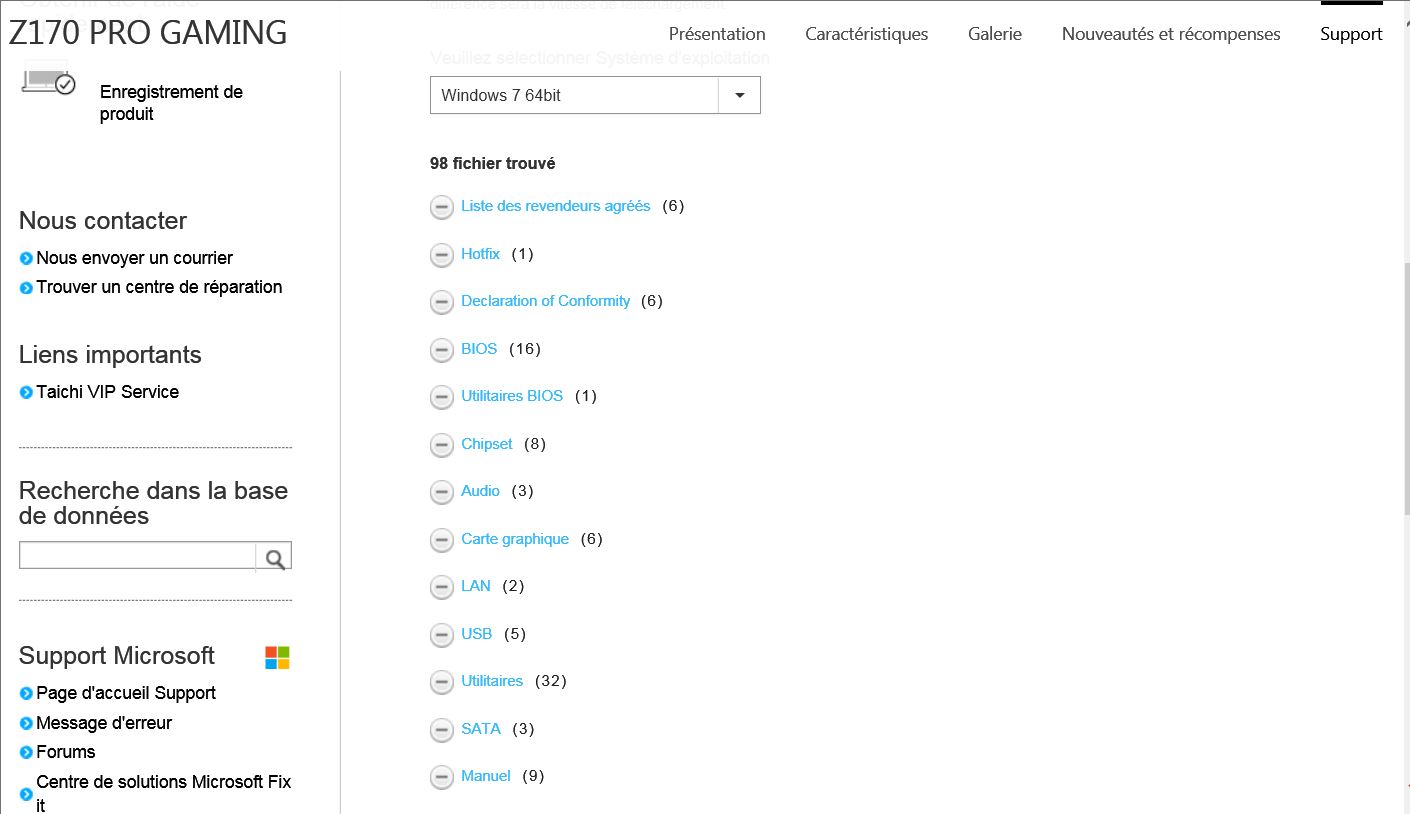Image resolution: width=1410 pixels, height=814 pixels.
Task: Toggle the Audio category minus icon
Action: pyautogui.click(x=442, y=492)
